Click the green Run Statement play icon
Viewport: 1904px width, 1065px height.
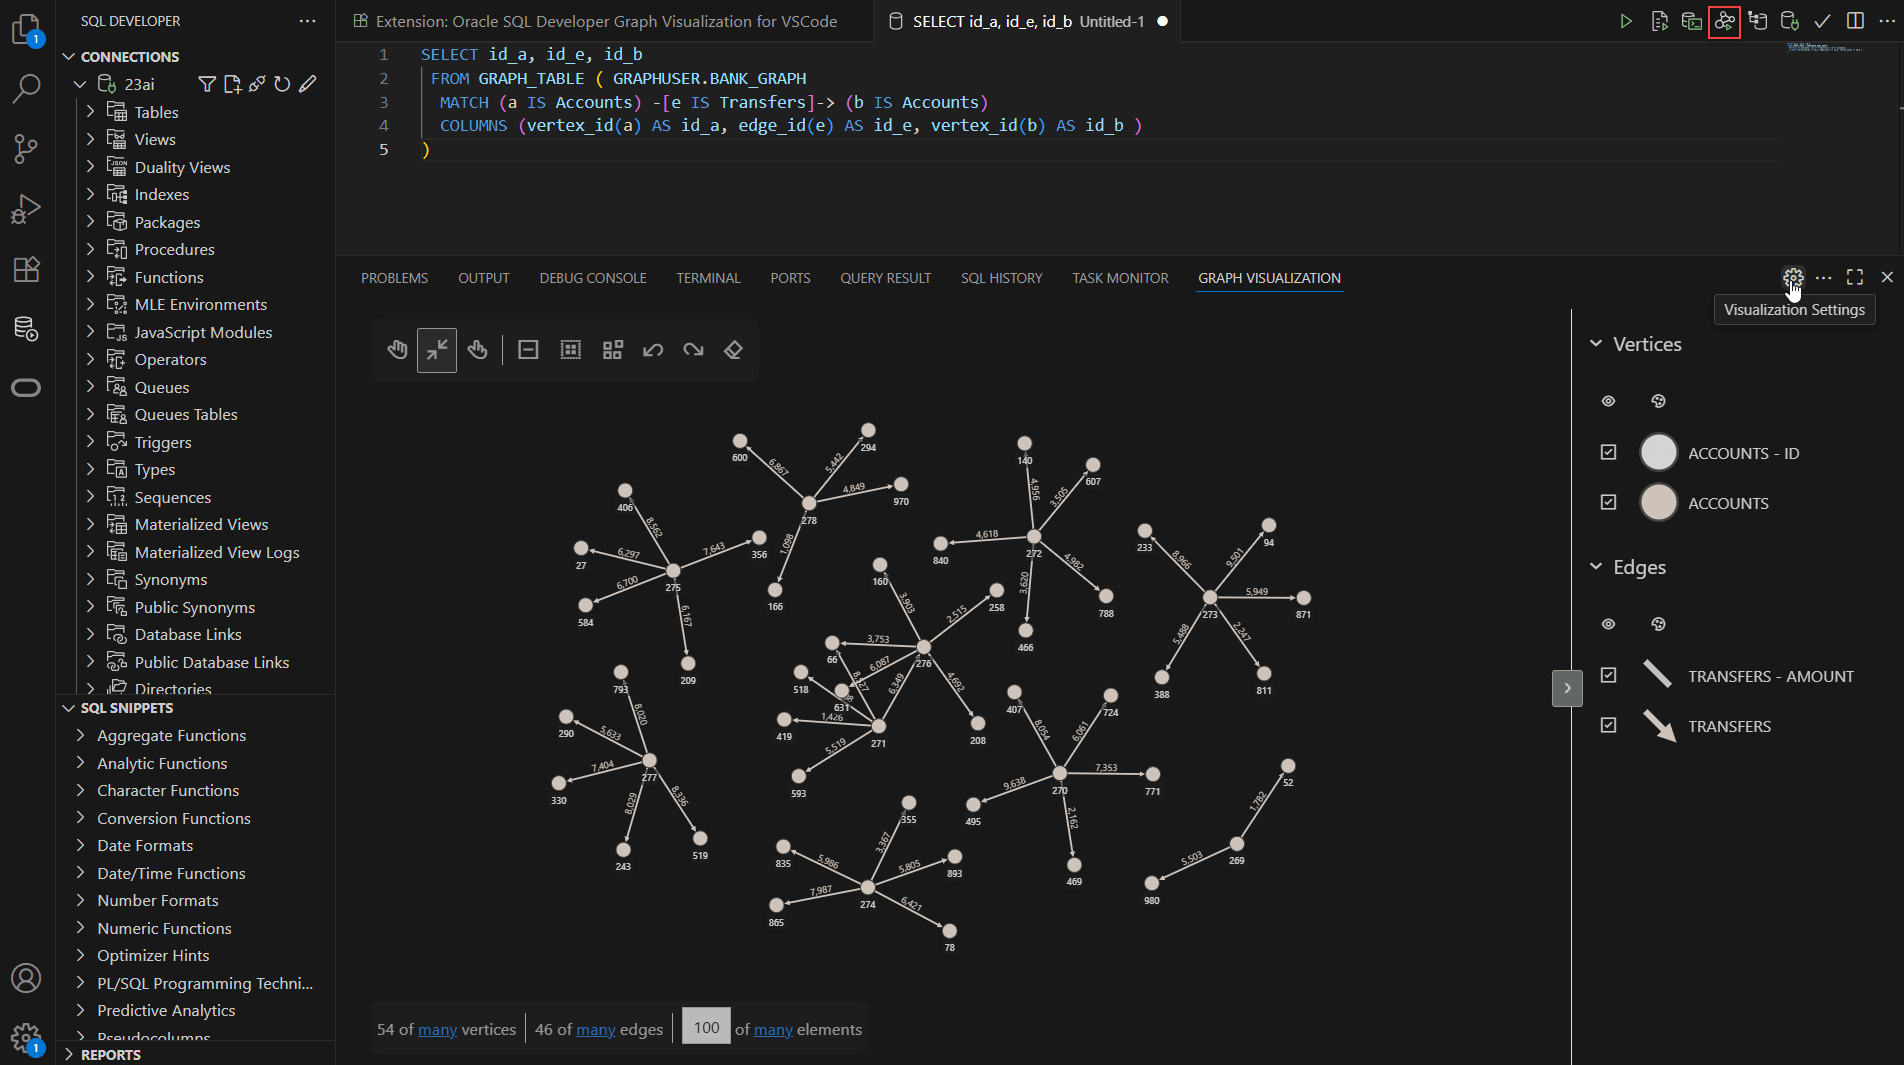point(1626,21)
